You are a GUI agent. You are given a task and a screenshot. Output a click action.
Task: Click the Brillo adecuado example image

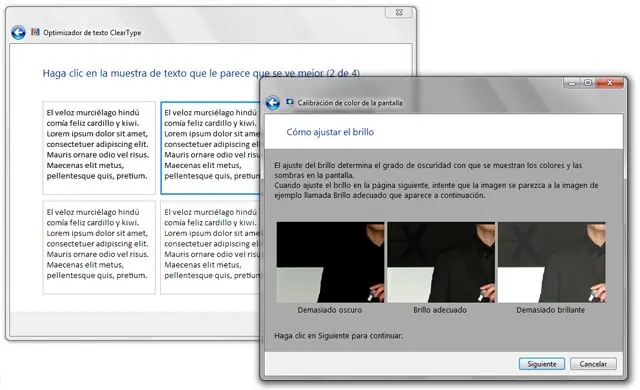(x=441, y=262)
